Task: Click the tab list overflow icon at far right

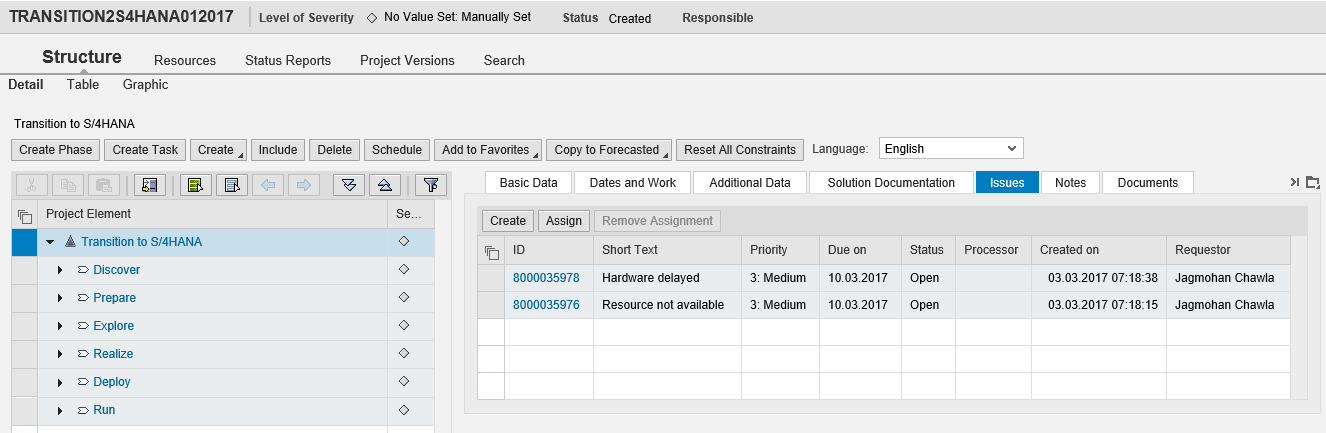Action: [1313, 182]
